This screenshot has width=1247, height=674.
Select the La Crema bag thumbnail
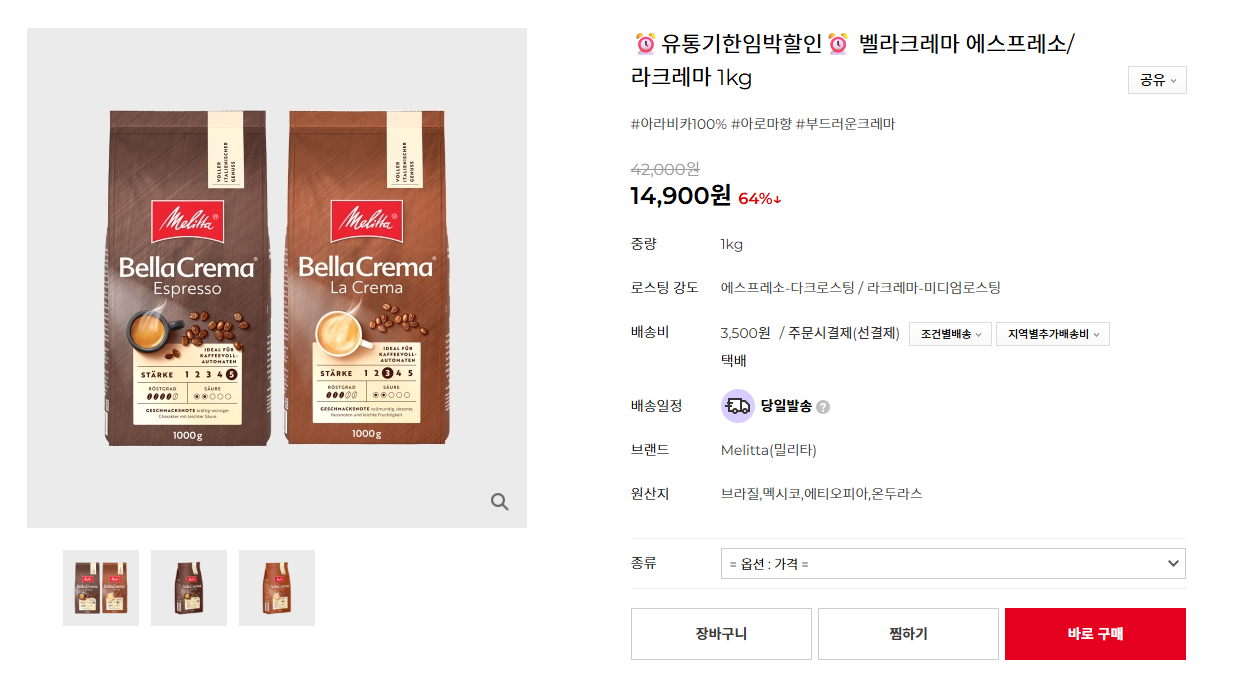coord(277,588)
